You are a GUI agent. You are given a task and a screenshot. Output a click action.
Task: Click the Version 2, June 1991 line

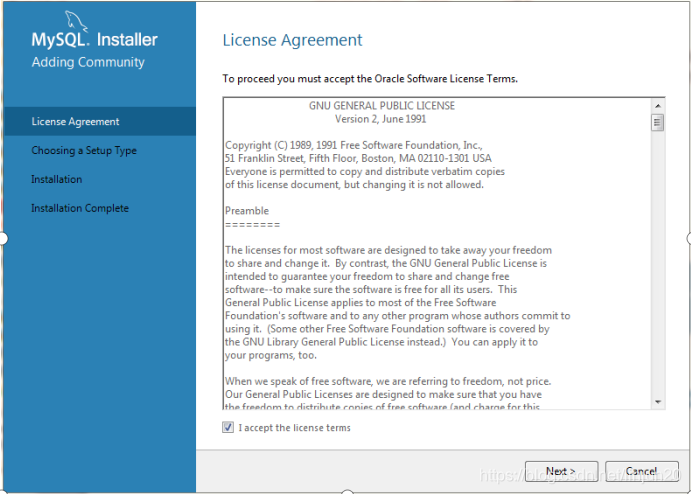click(x=380, y=119)
